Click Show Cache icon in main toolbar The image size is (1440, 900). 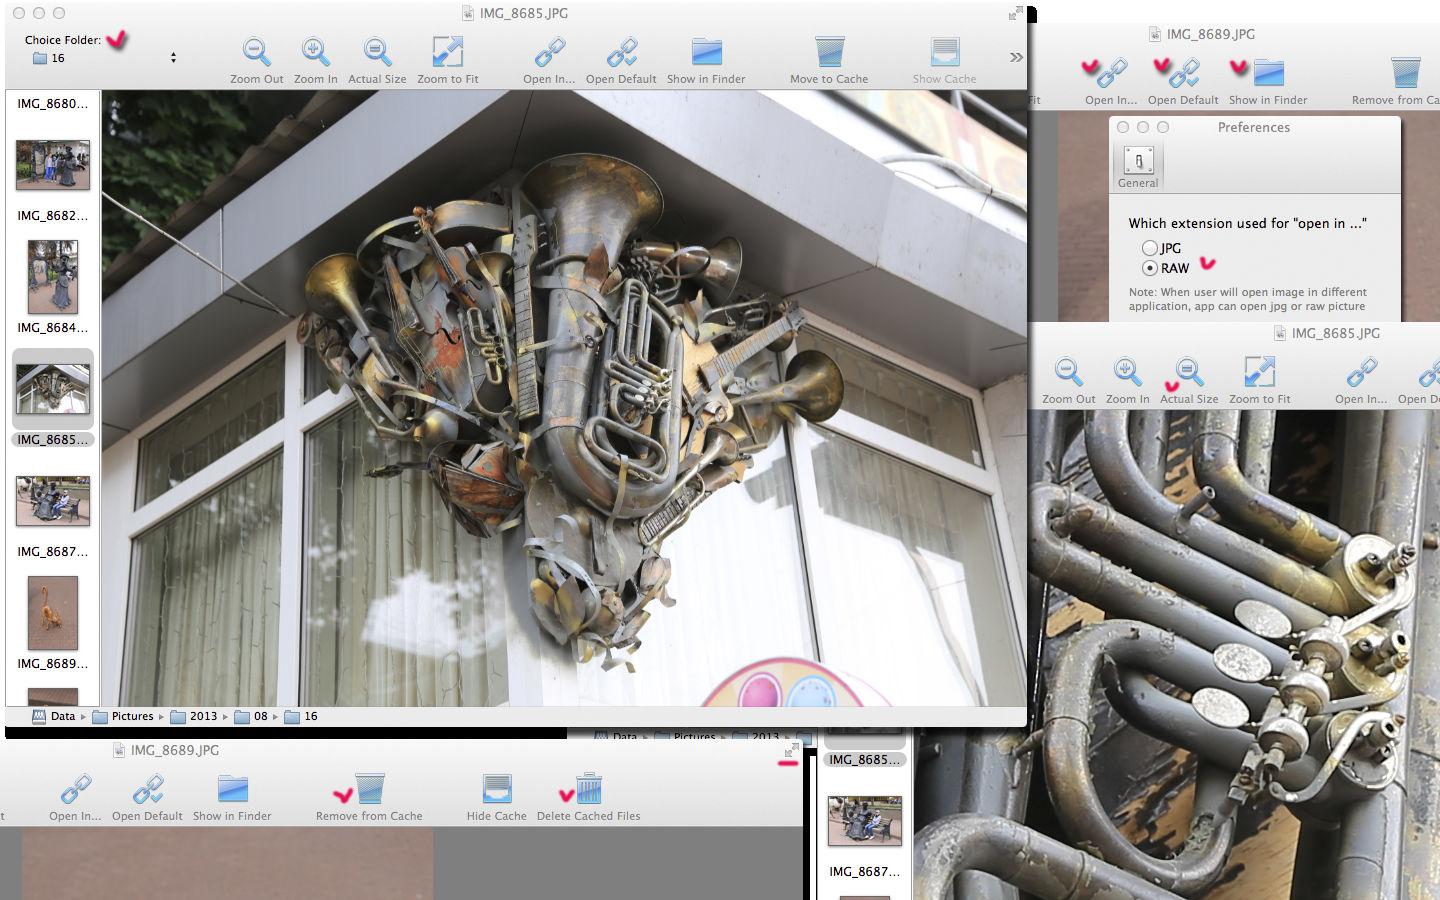(x=944, y=53)
